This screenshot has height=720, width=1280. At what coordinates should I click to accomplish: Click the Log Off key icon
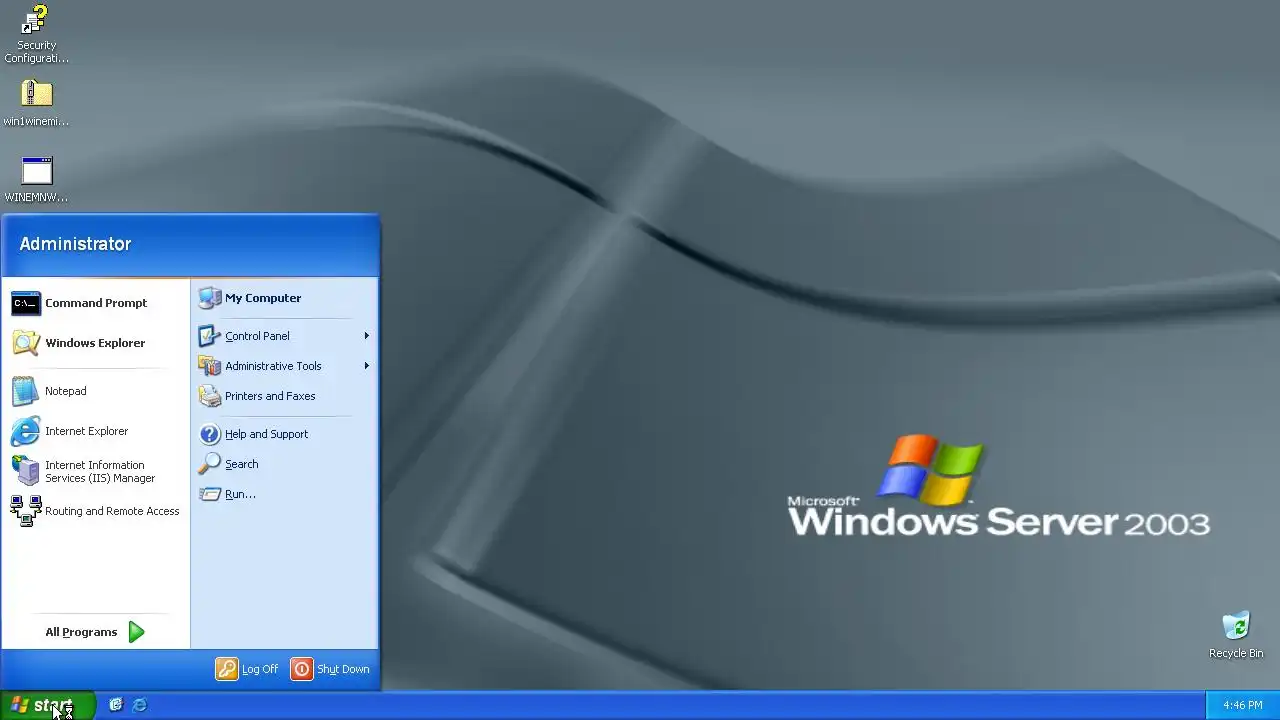point(227,669)
